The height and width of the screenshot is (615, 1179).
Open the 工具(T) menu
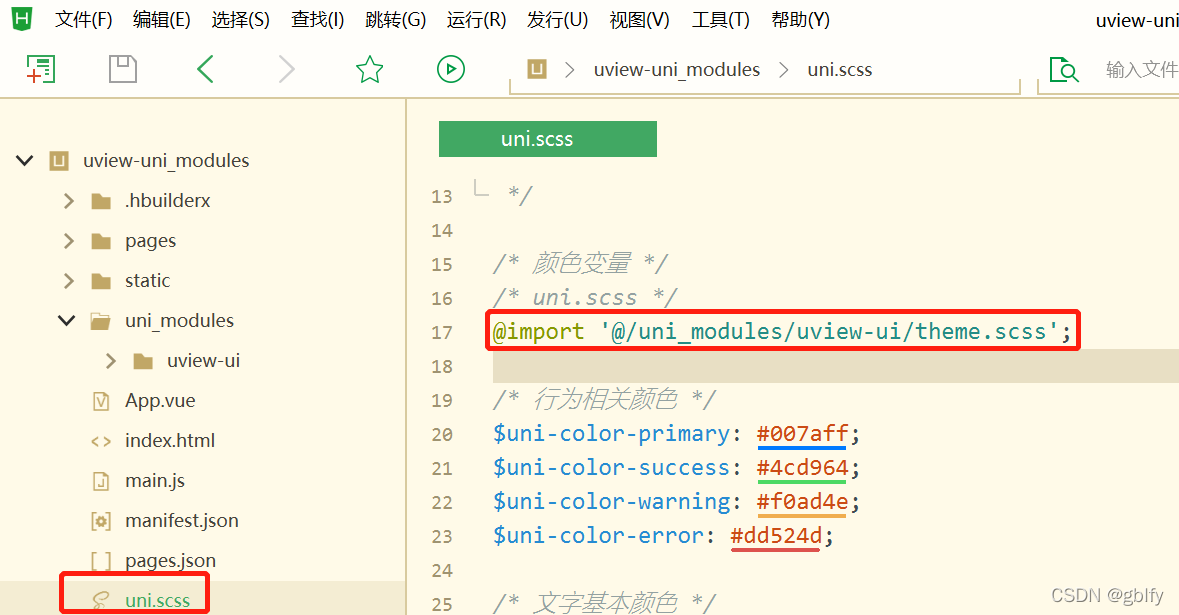720,20
